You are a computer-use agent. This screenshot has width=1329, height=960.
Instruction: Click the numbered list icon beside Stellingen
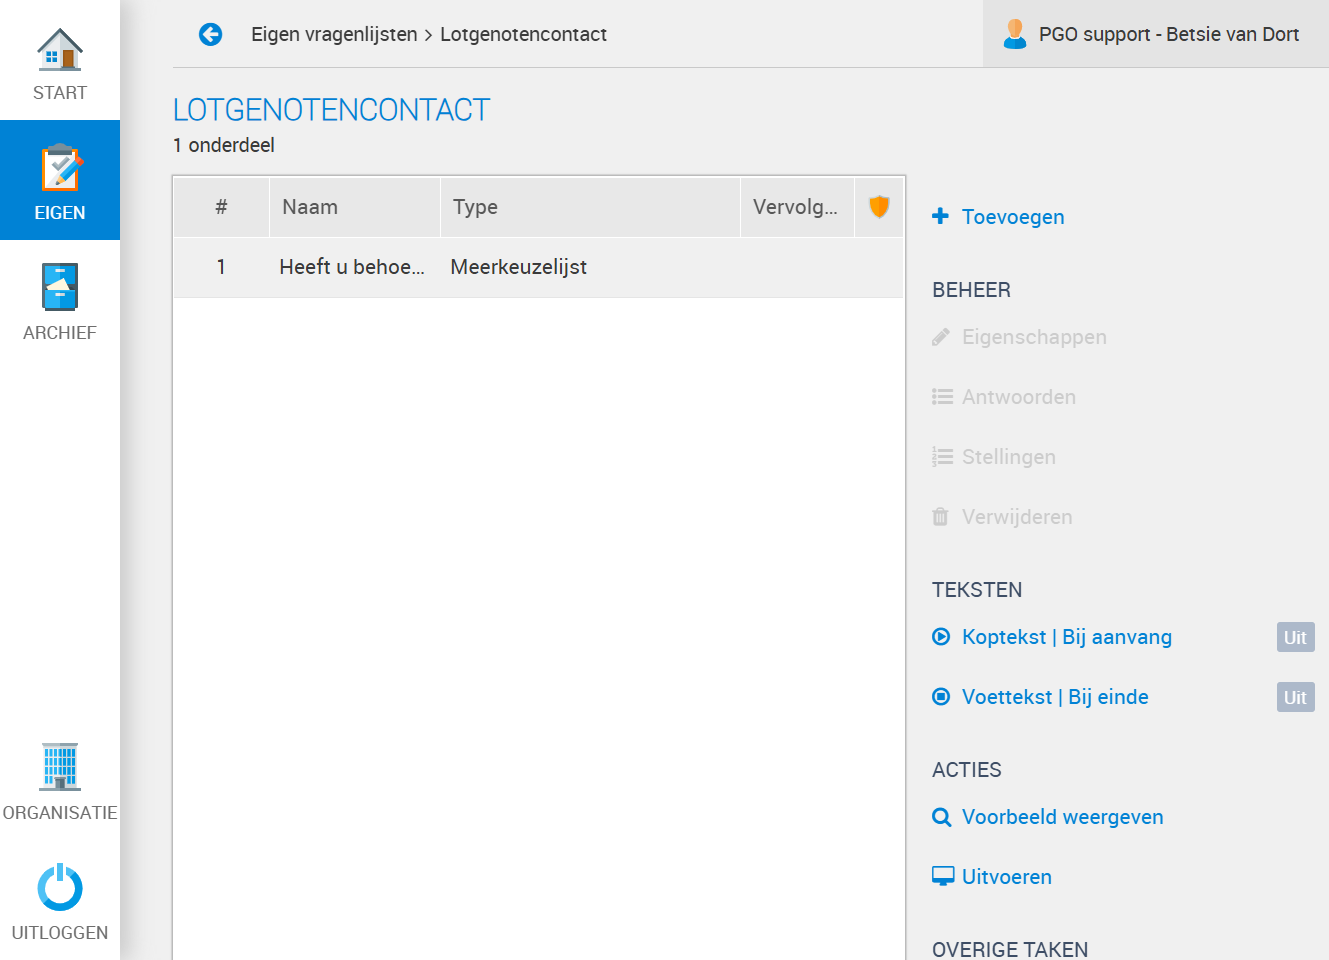(942, 457)
